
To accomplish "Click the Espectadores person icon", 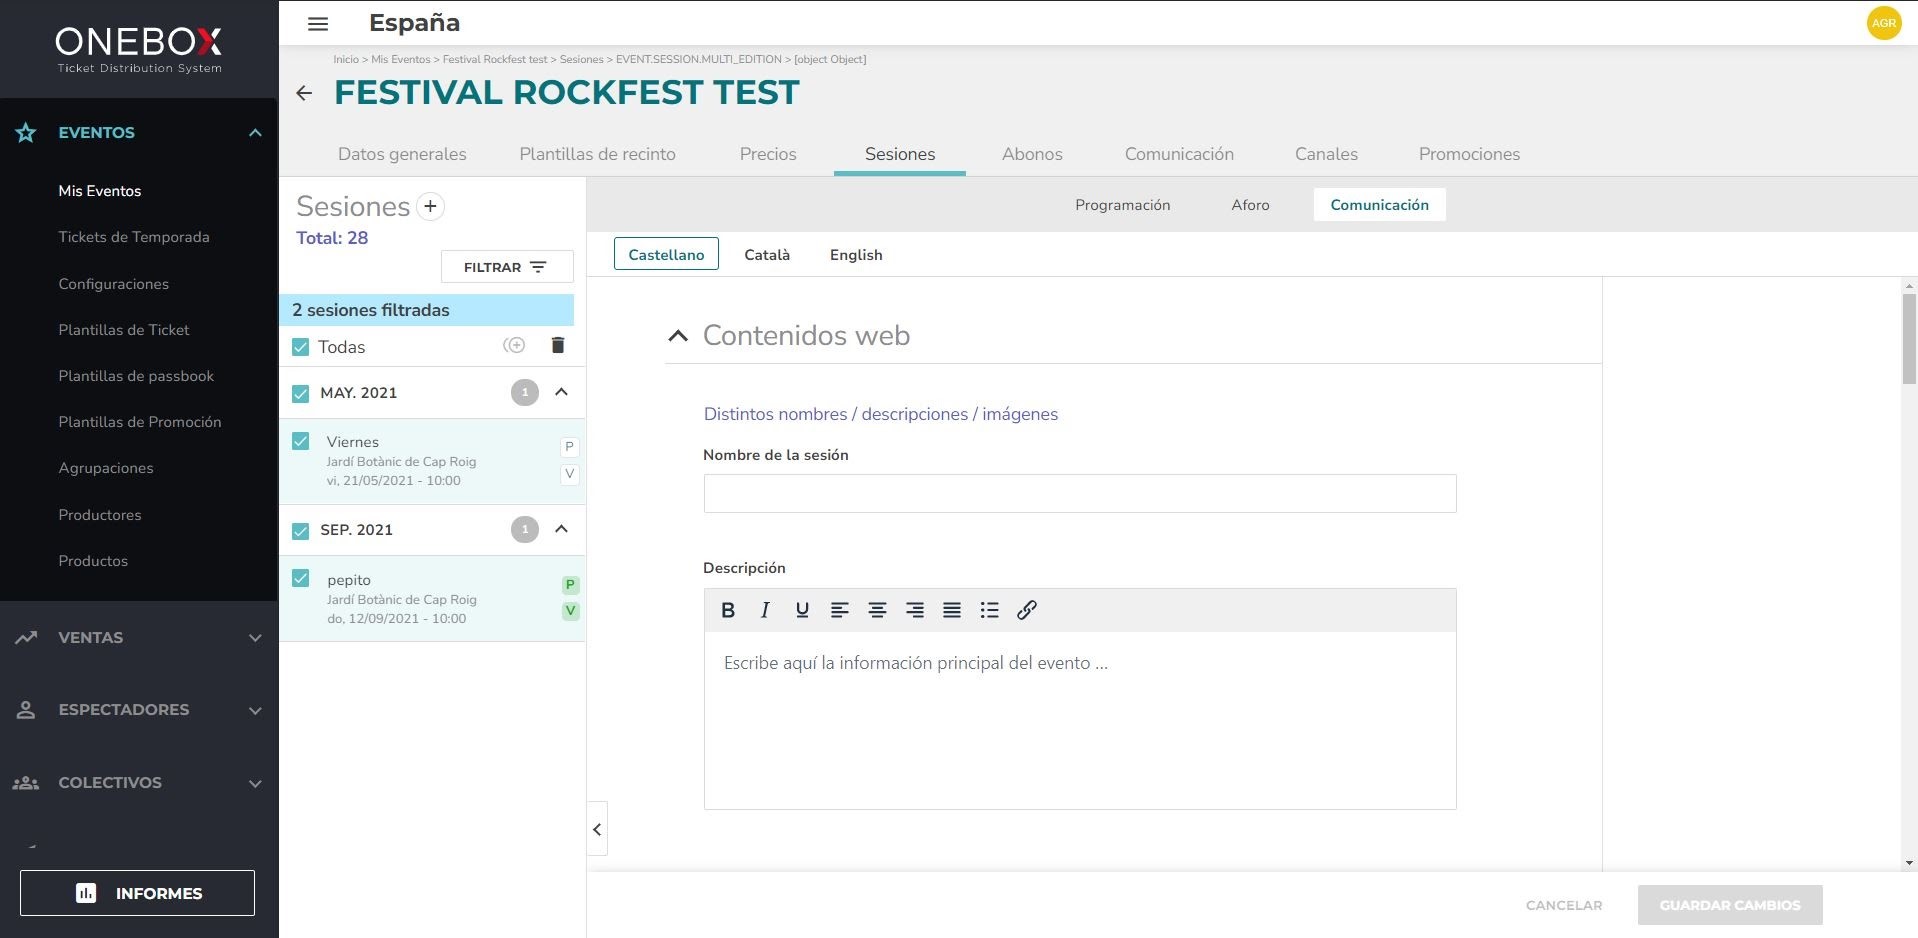I will (x=26, y=710).
